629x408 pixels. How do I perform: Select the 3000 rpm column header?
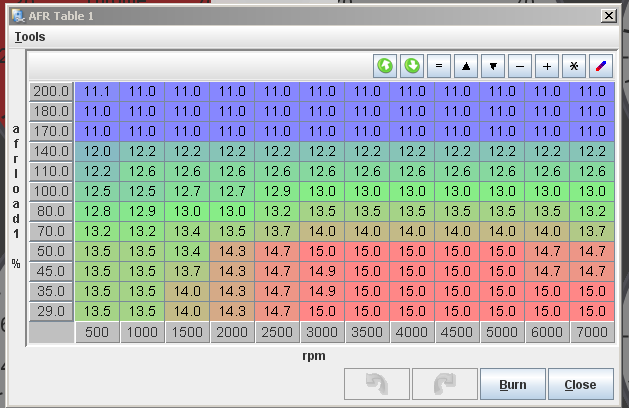point(322,332)
